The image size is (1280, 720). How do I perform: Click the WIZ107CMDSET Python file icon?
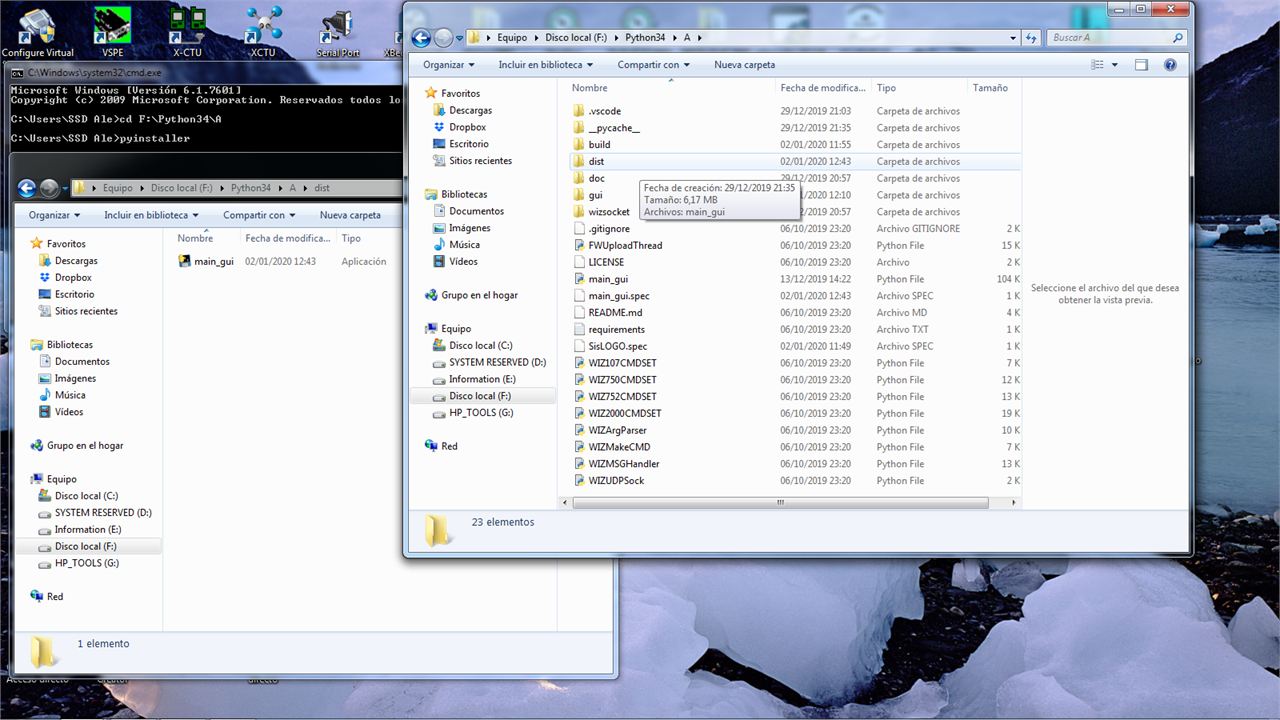click(x=579, y=363)
